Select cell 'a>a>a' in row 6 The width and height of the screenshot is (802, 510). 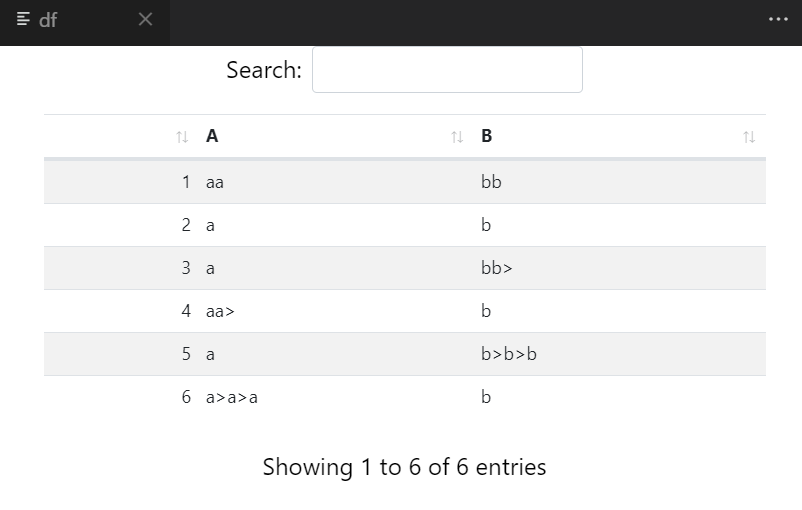pos(232,397)
